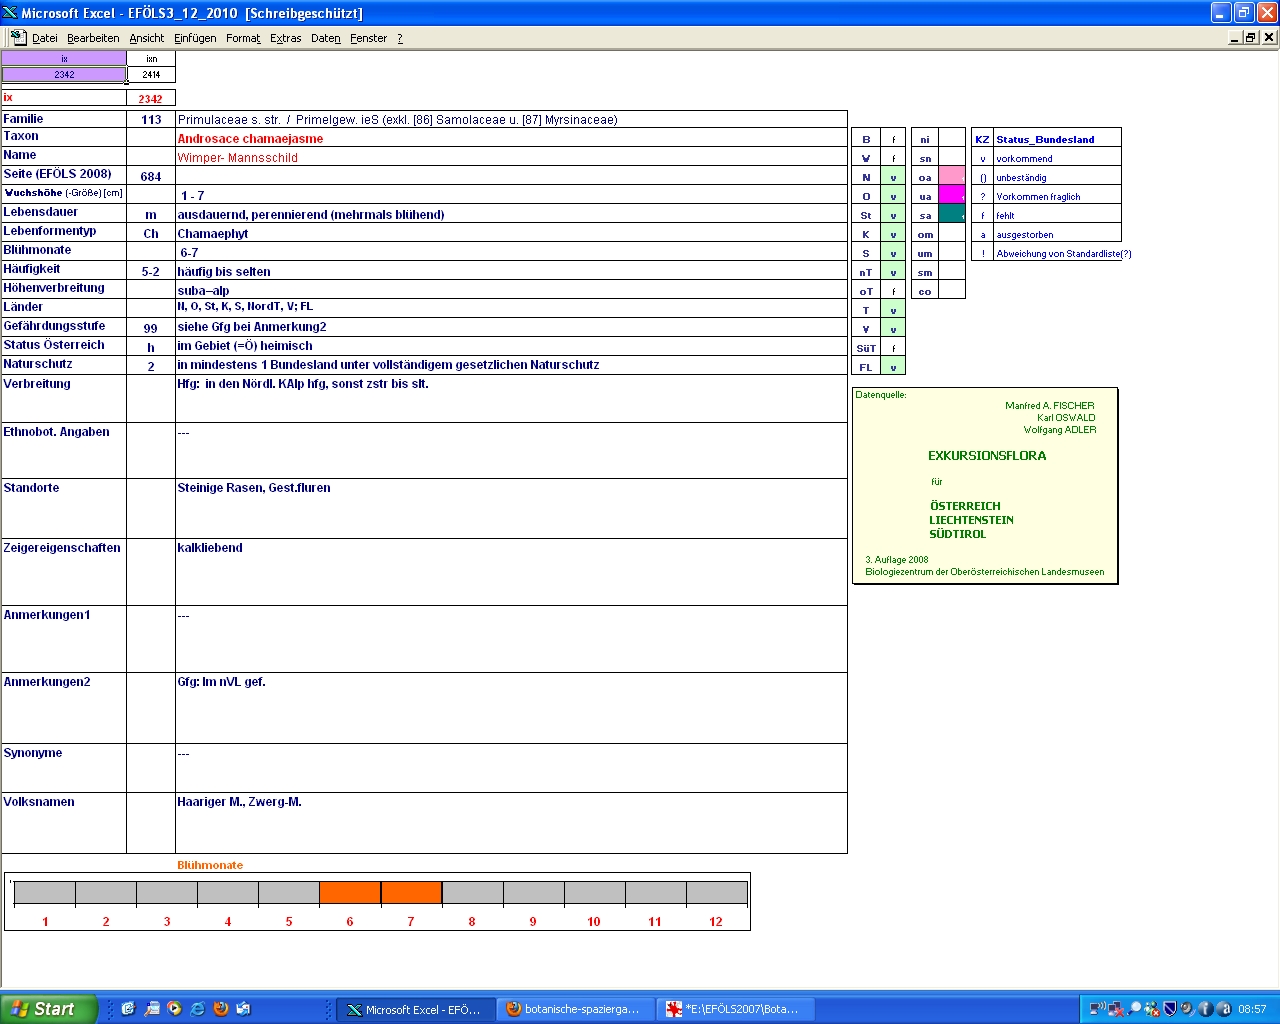This screenshot has height=1024, width=1280.
Task: Click Zeigereigenschaften value kalkliebend
Action: pos(209,548)
